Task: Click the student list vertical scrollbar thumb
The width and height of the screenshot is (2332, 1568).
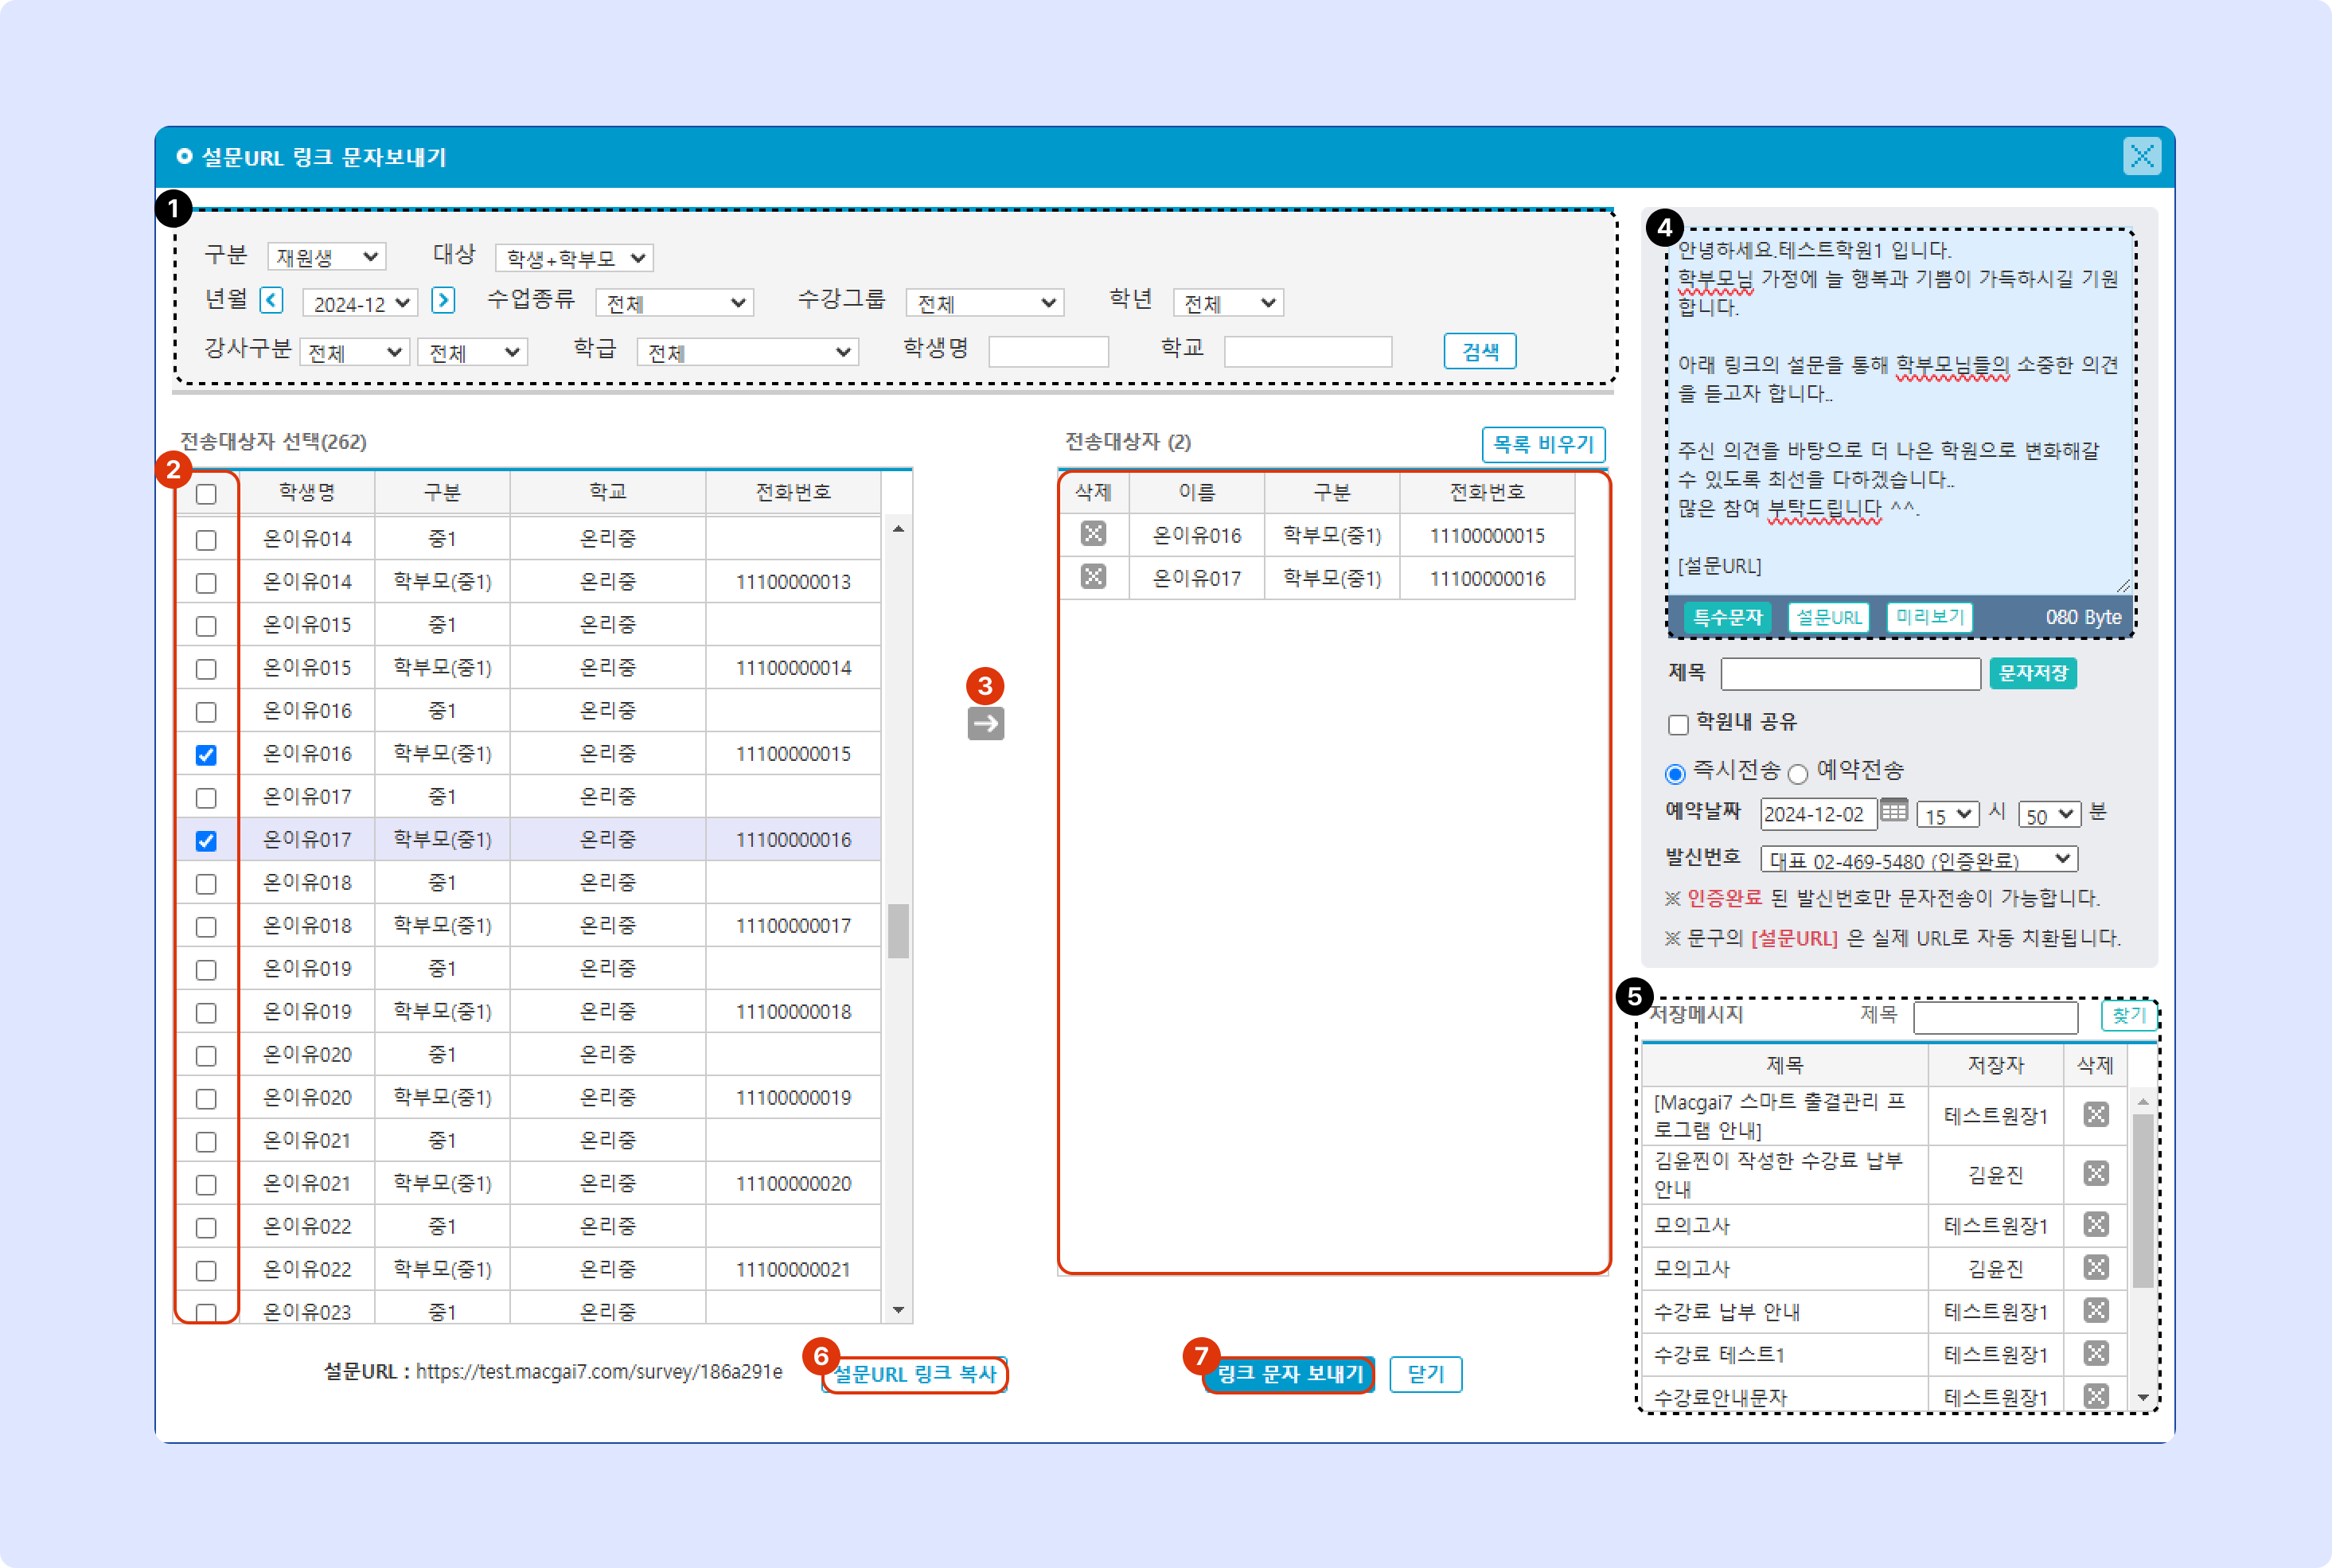Action: click(898, 930)
